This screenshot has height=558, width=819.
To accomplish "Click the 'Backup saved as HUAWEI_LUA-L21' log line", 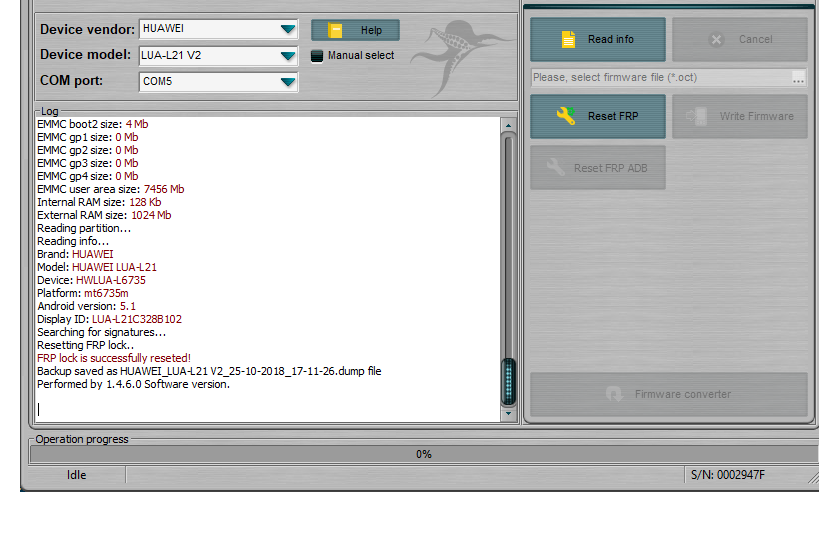I will [x=209, y=371].
